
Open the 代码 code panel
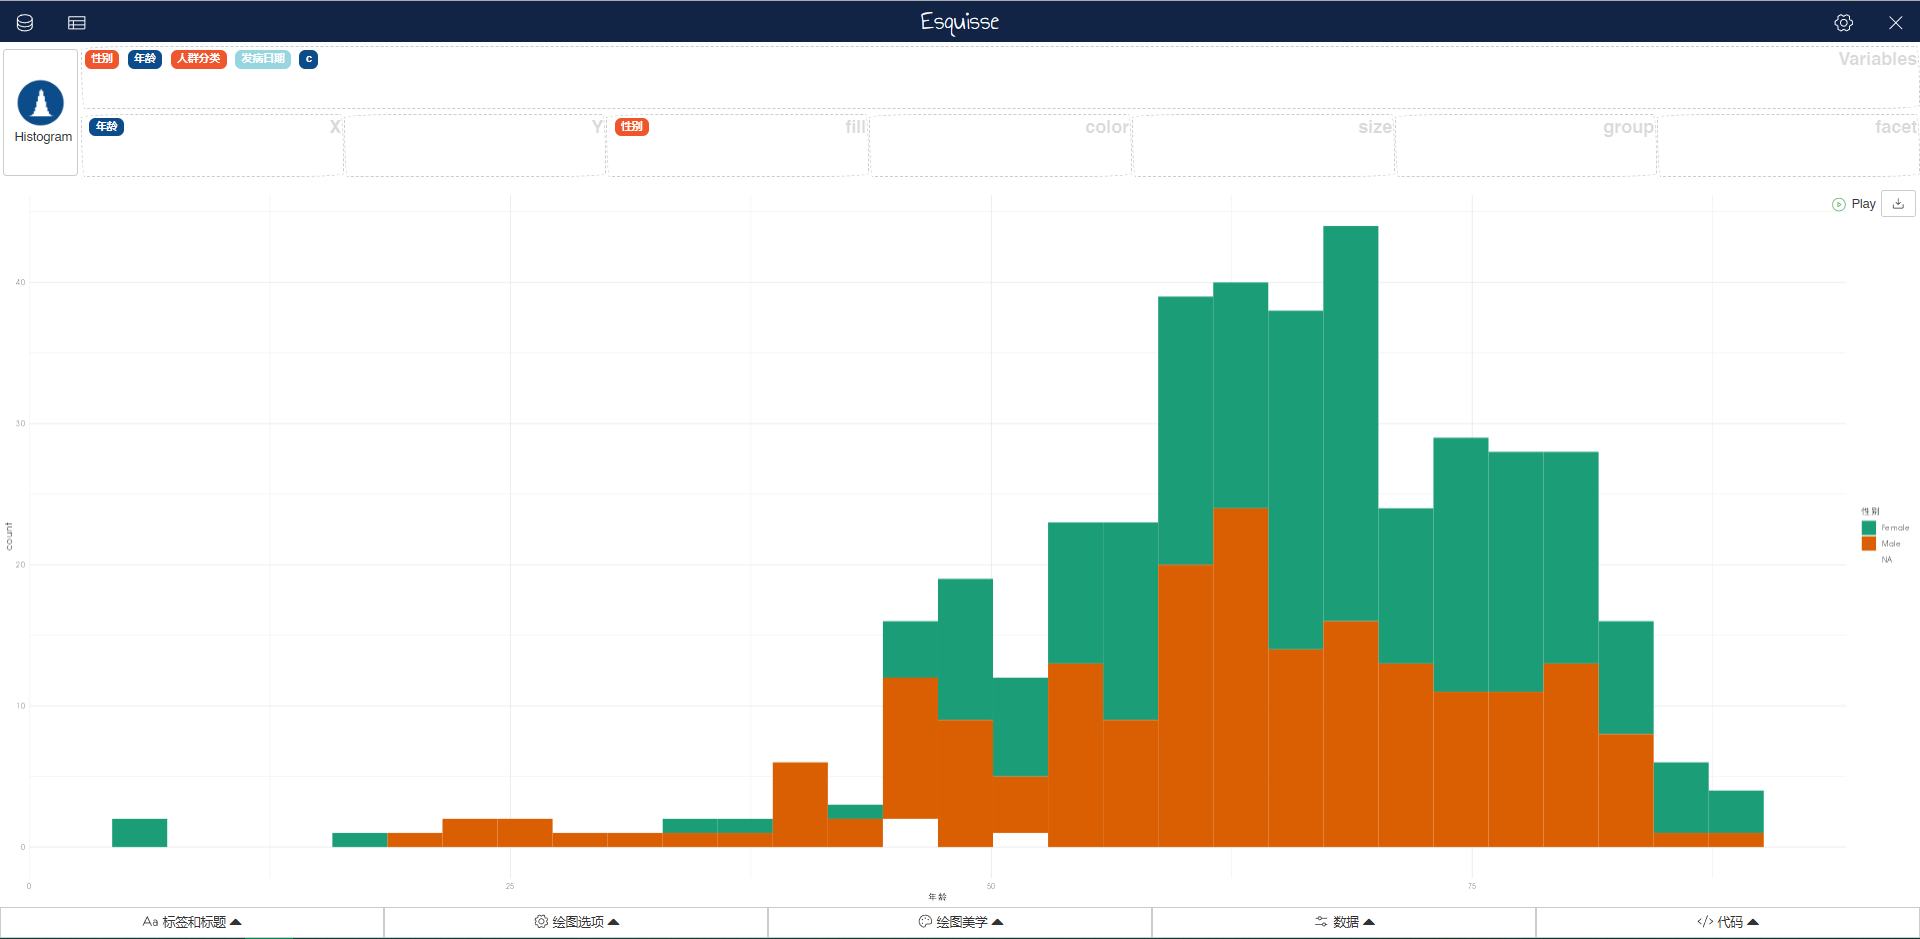(x=1727, y=922)
